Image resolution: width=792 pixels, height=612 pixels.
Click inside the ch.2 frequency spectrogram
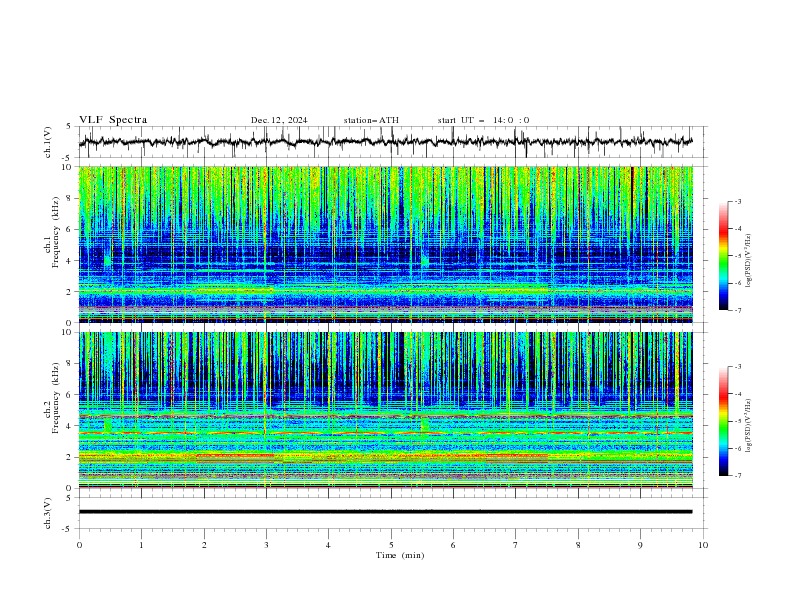pos(385,410)
